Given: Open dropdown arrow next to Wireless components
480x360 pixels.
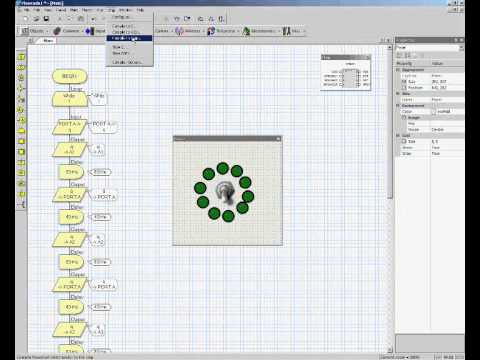Looking at the screenshot, I should [x=203, y=31].
